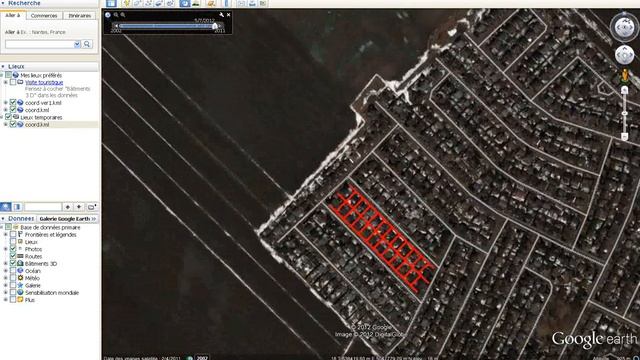Image resolution: width=640 pixels, height=360 pixels.
Task: Toggle the sunlight toolbar icon
Action: (196, 3)
